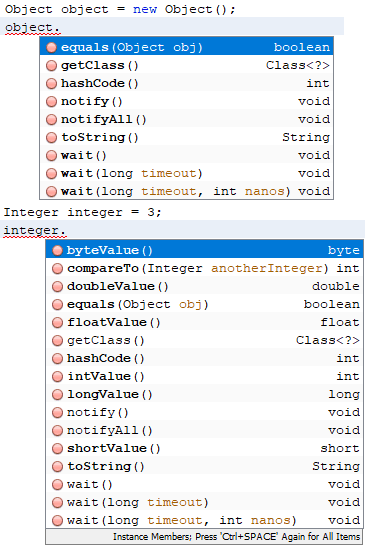The height and width of the screenshot is (545, 365).
Task: Select intValue() suggestion
Action: (204, 376)
